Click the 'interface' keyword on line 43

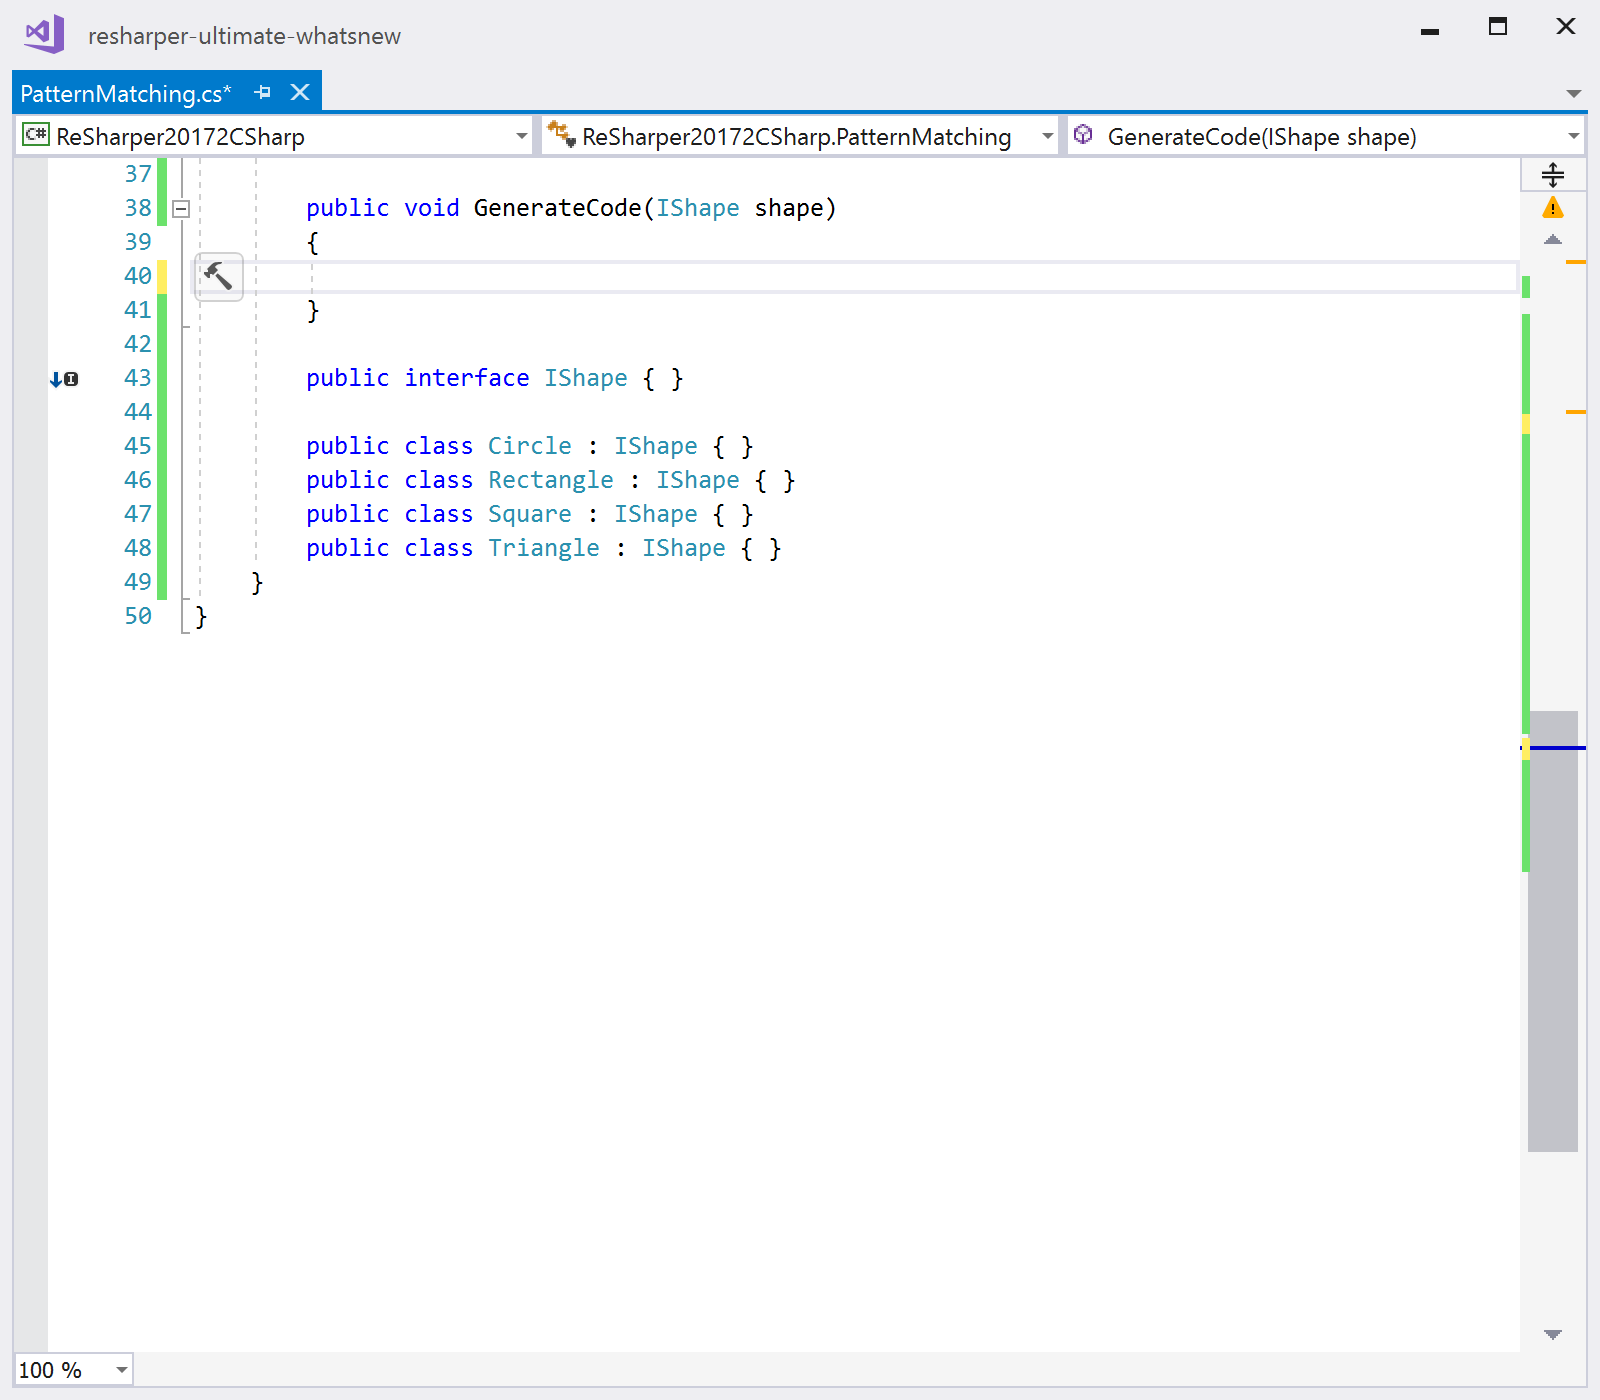(467, 378)
